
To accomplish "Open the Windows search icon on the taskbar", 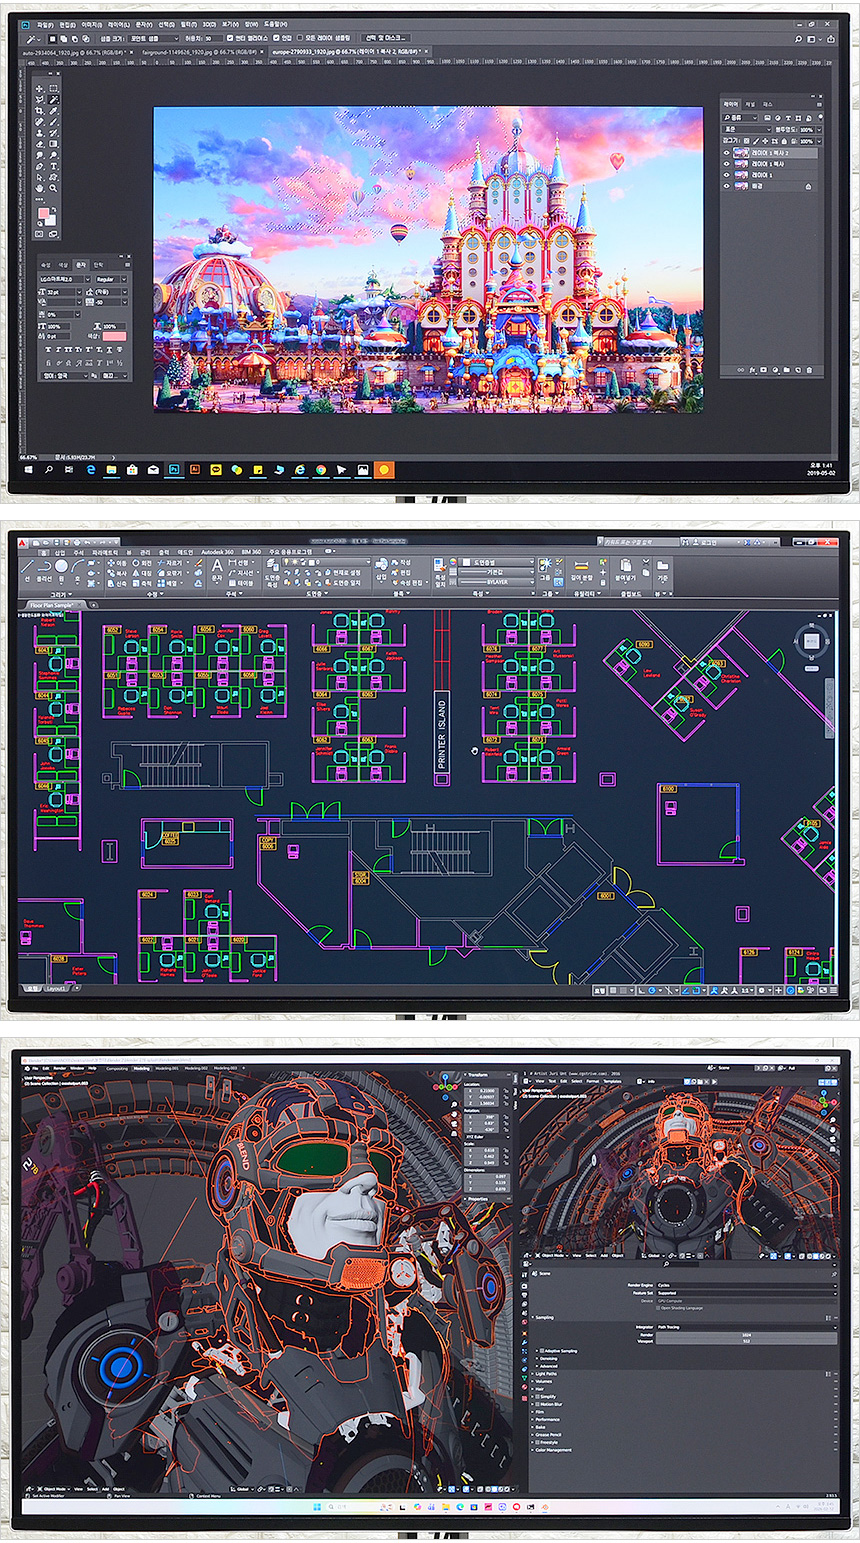I will tap(48, 469).
